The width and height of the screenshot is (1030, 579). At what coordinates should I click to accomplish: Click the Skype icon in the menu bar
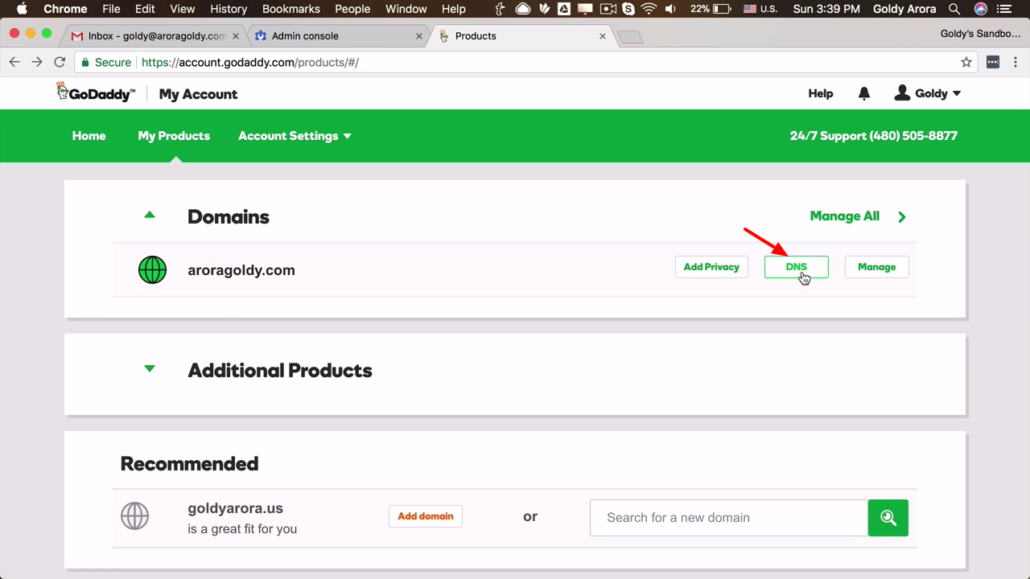click(629, 9)
